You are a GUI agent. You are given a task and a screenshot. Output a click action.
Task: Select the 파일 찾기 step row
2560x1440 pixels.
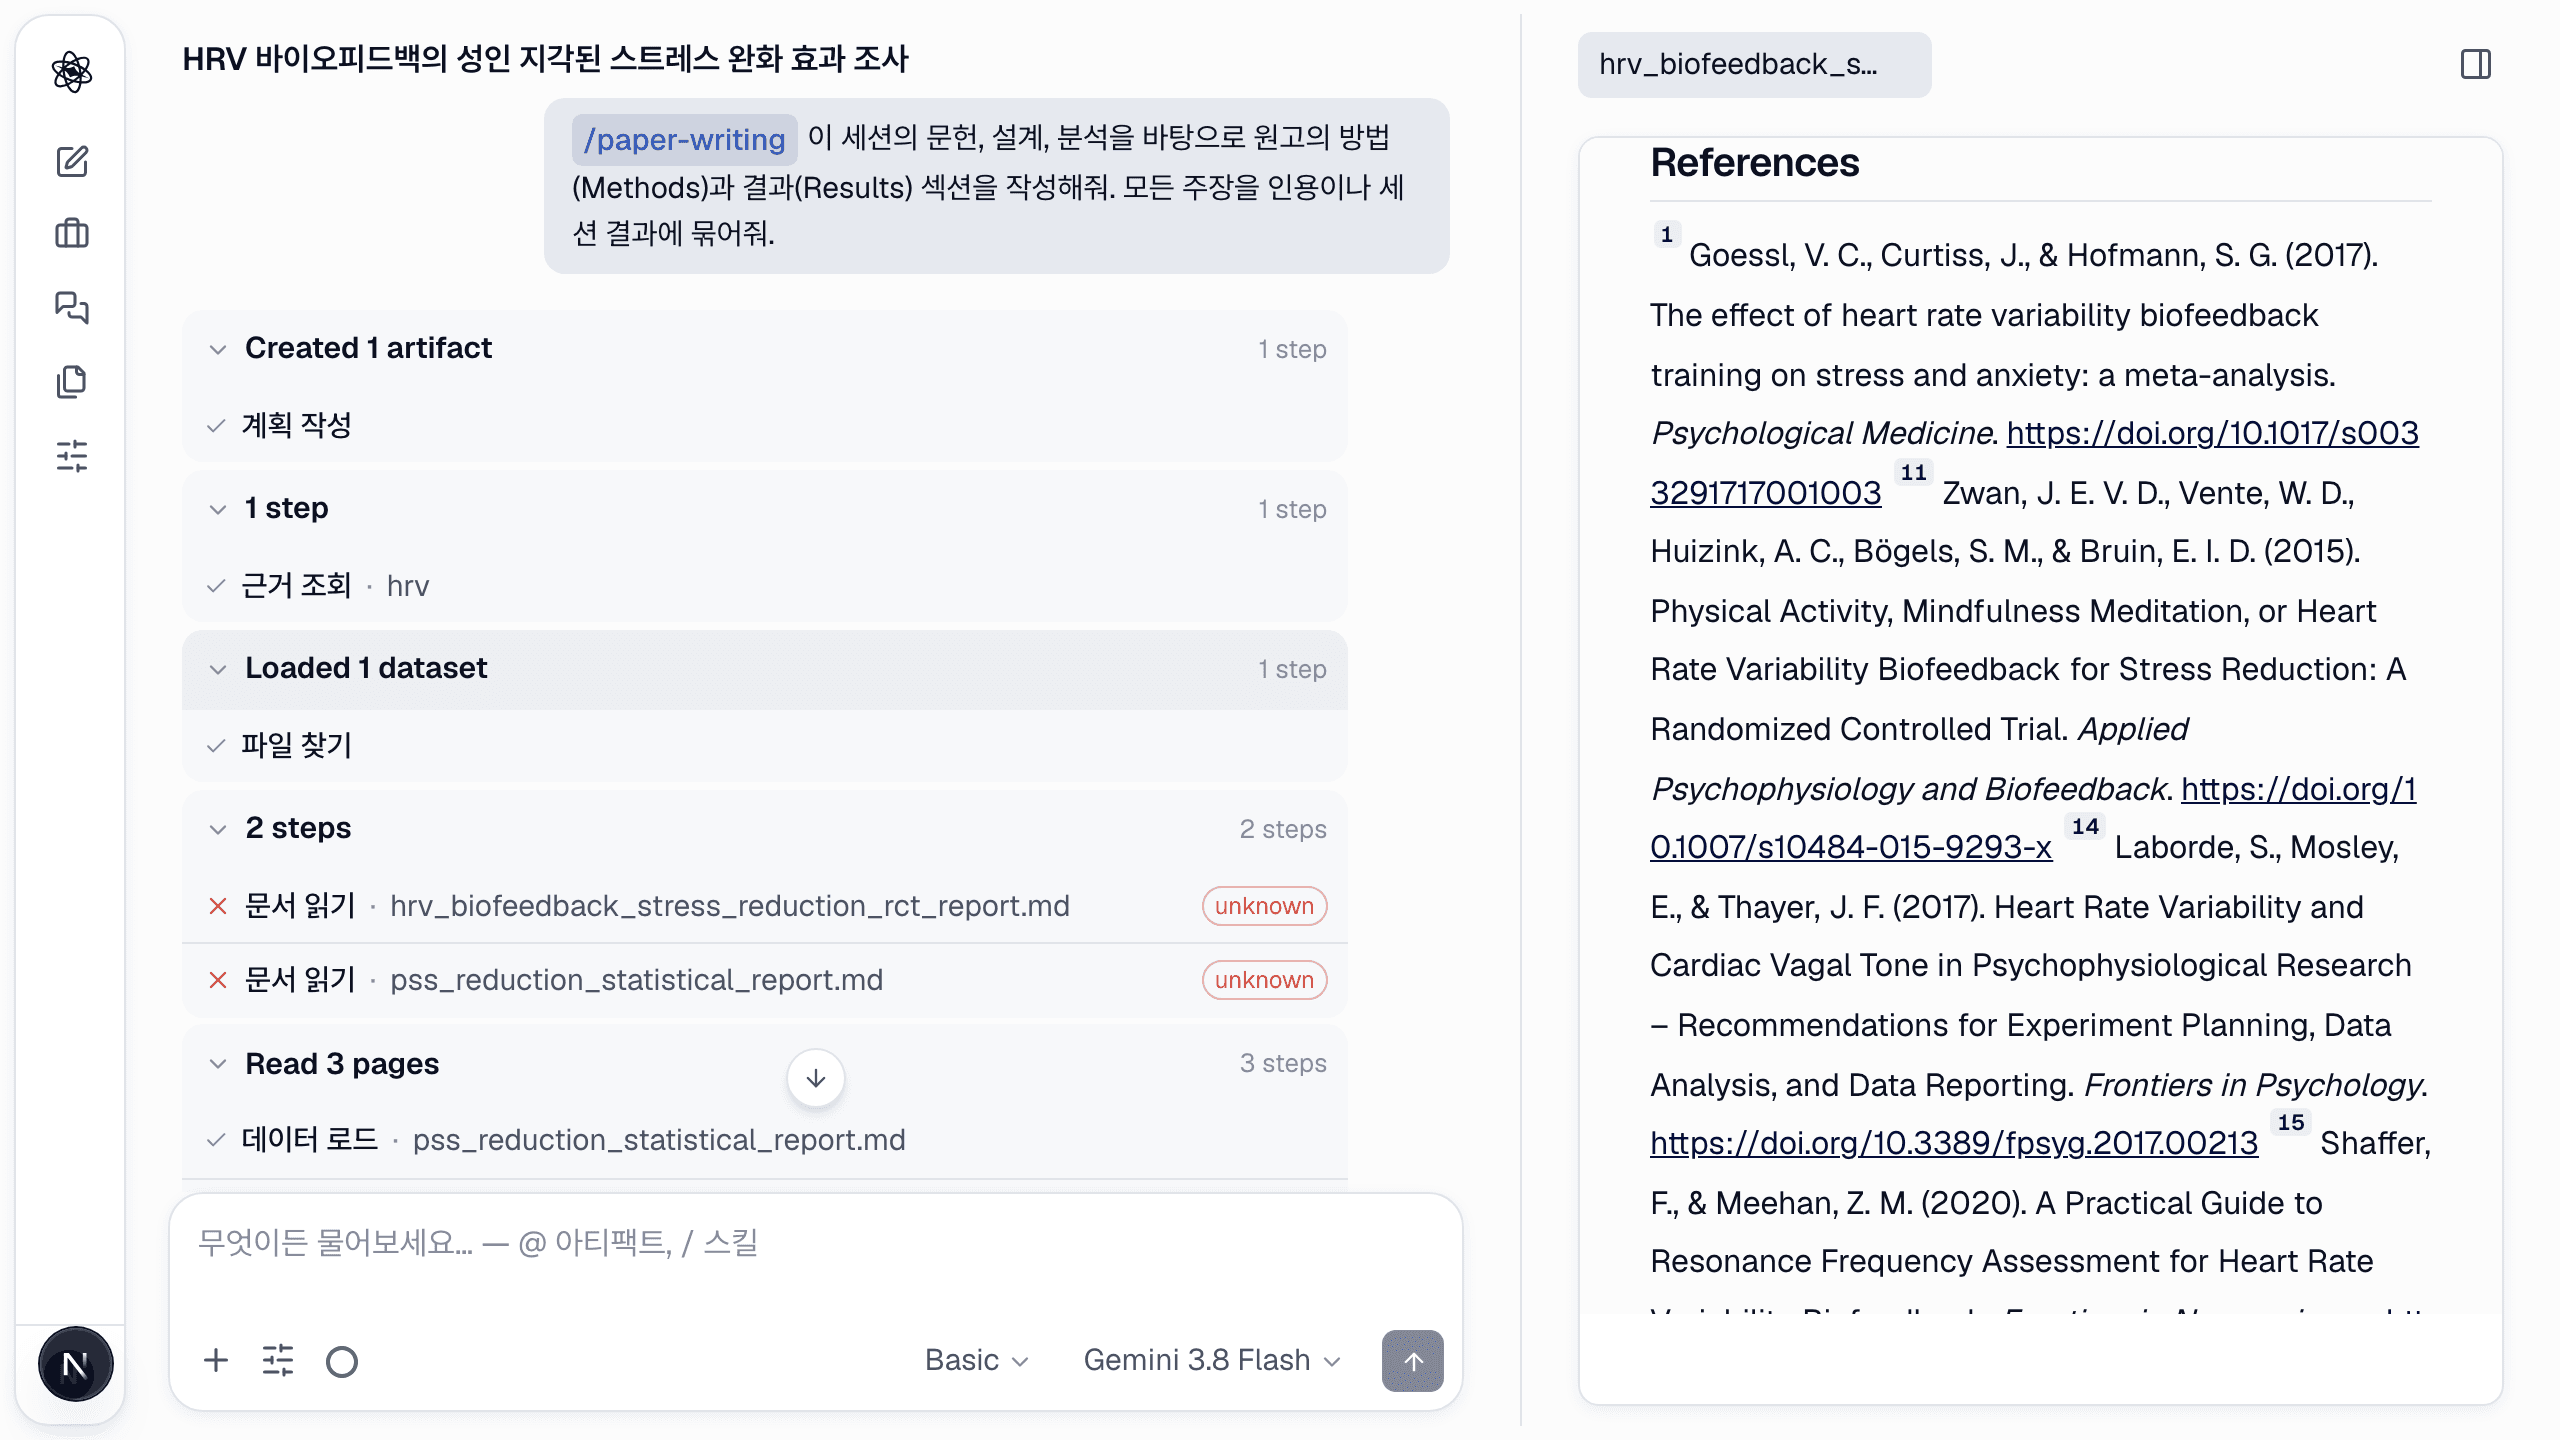pos(765,746)
